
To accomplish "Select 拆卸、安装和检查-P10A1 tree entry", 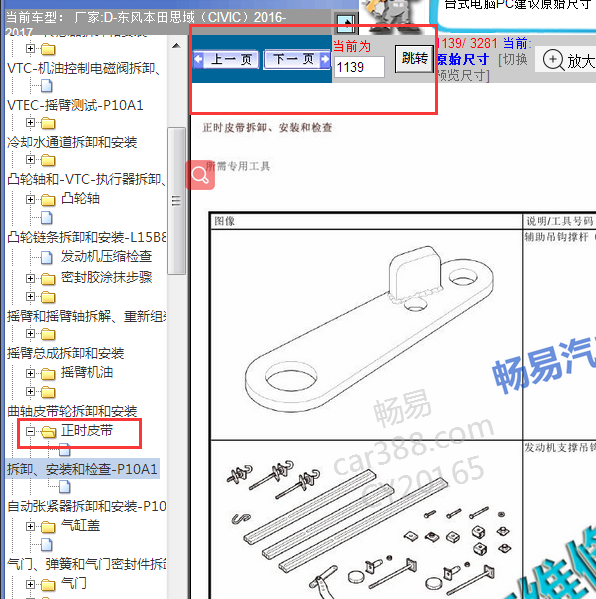I will (82, 469).
